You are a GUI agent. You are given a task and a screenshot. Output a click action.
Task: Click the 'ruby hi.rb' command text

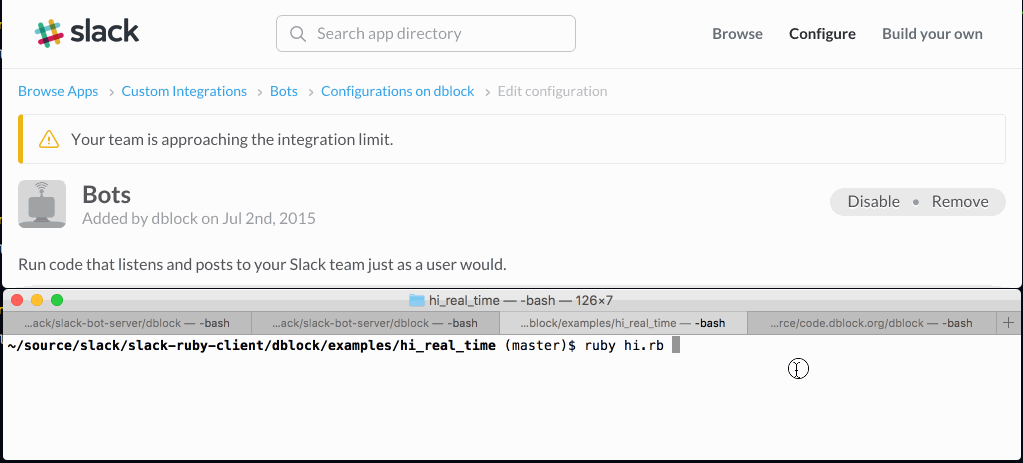click(x=624, y=346)
